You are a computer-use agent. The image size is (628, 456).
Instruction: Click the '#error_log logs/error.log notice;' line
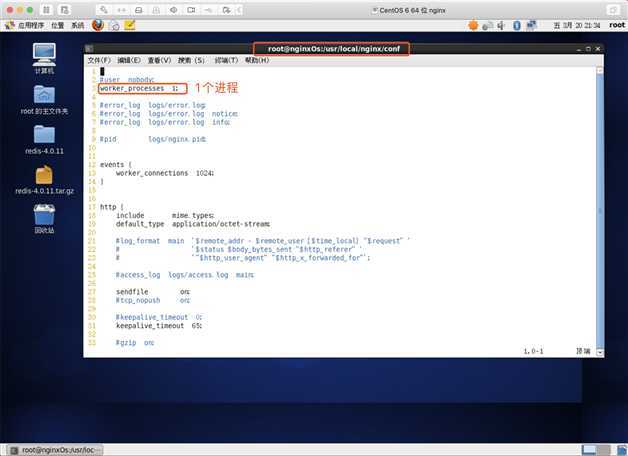169,114
